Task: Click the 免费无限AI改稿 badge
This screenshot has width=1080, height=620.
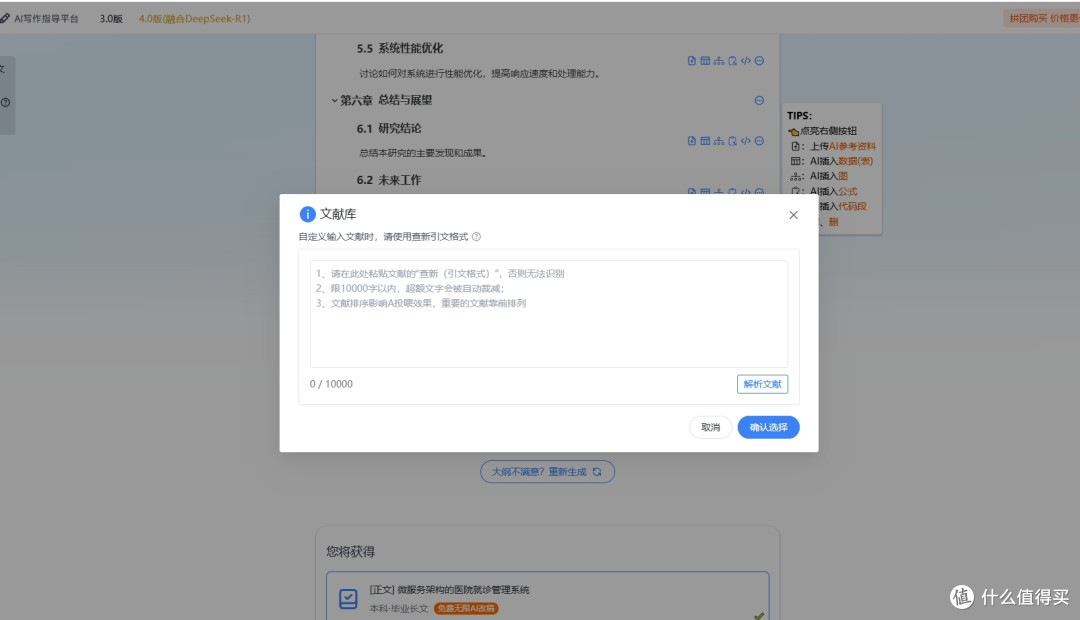Action: (x=466, y=608)
